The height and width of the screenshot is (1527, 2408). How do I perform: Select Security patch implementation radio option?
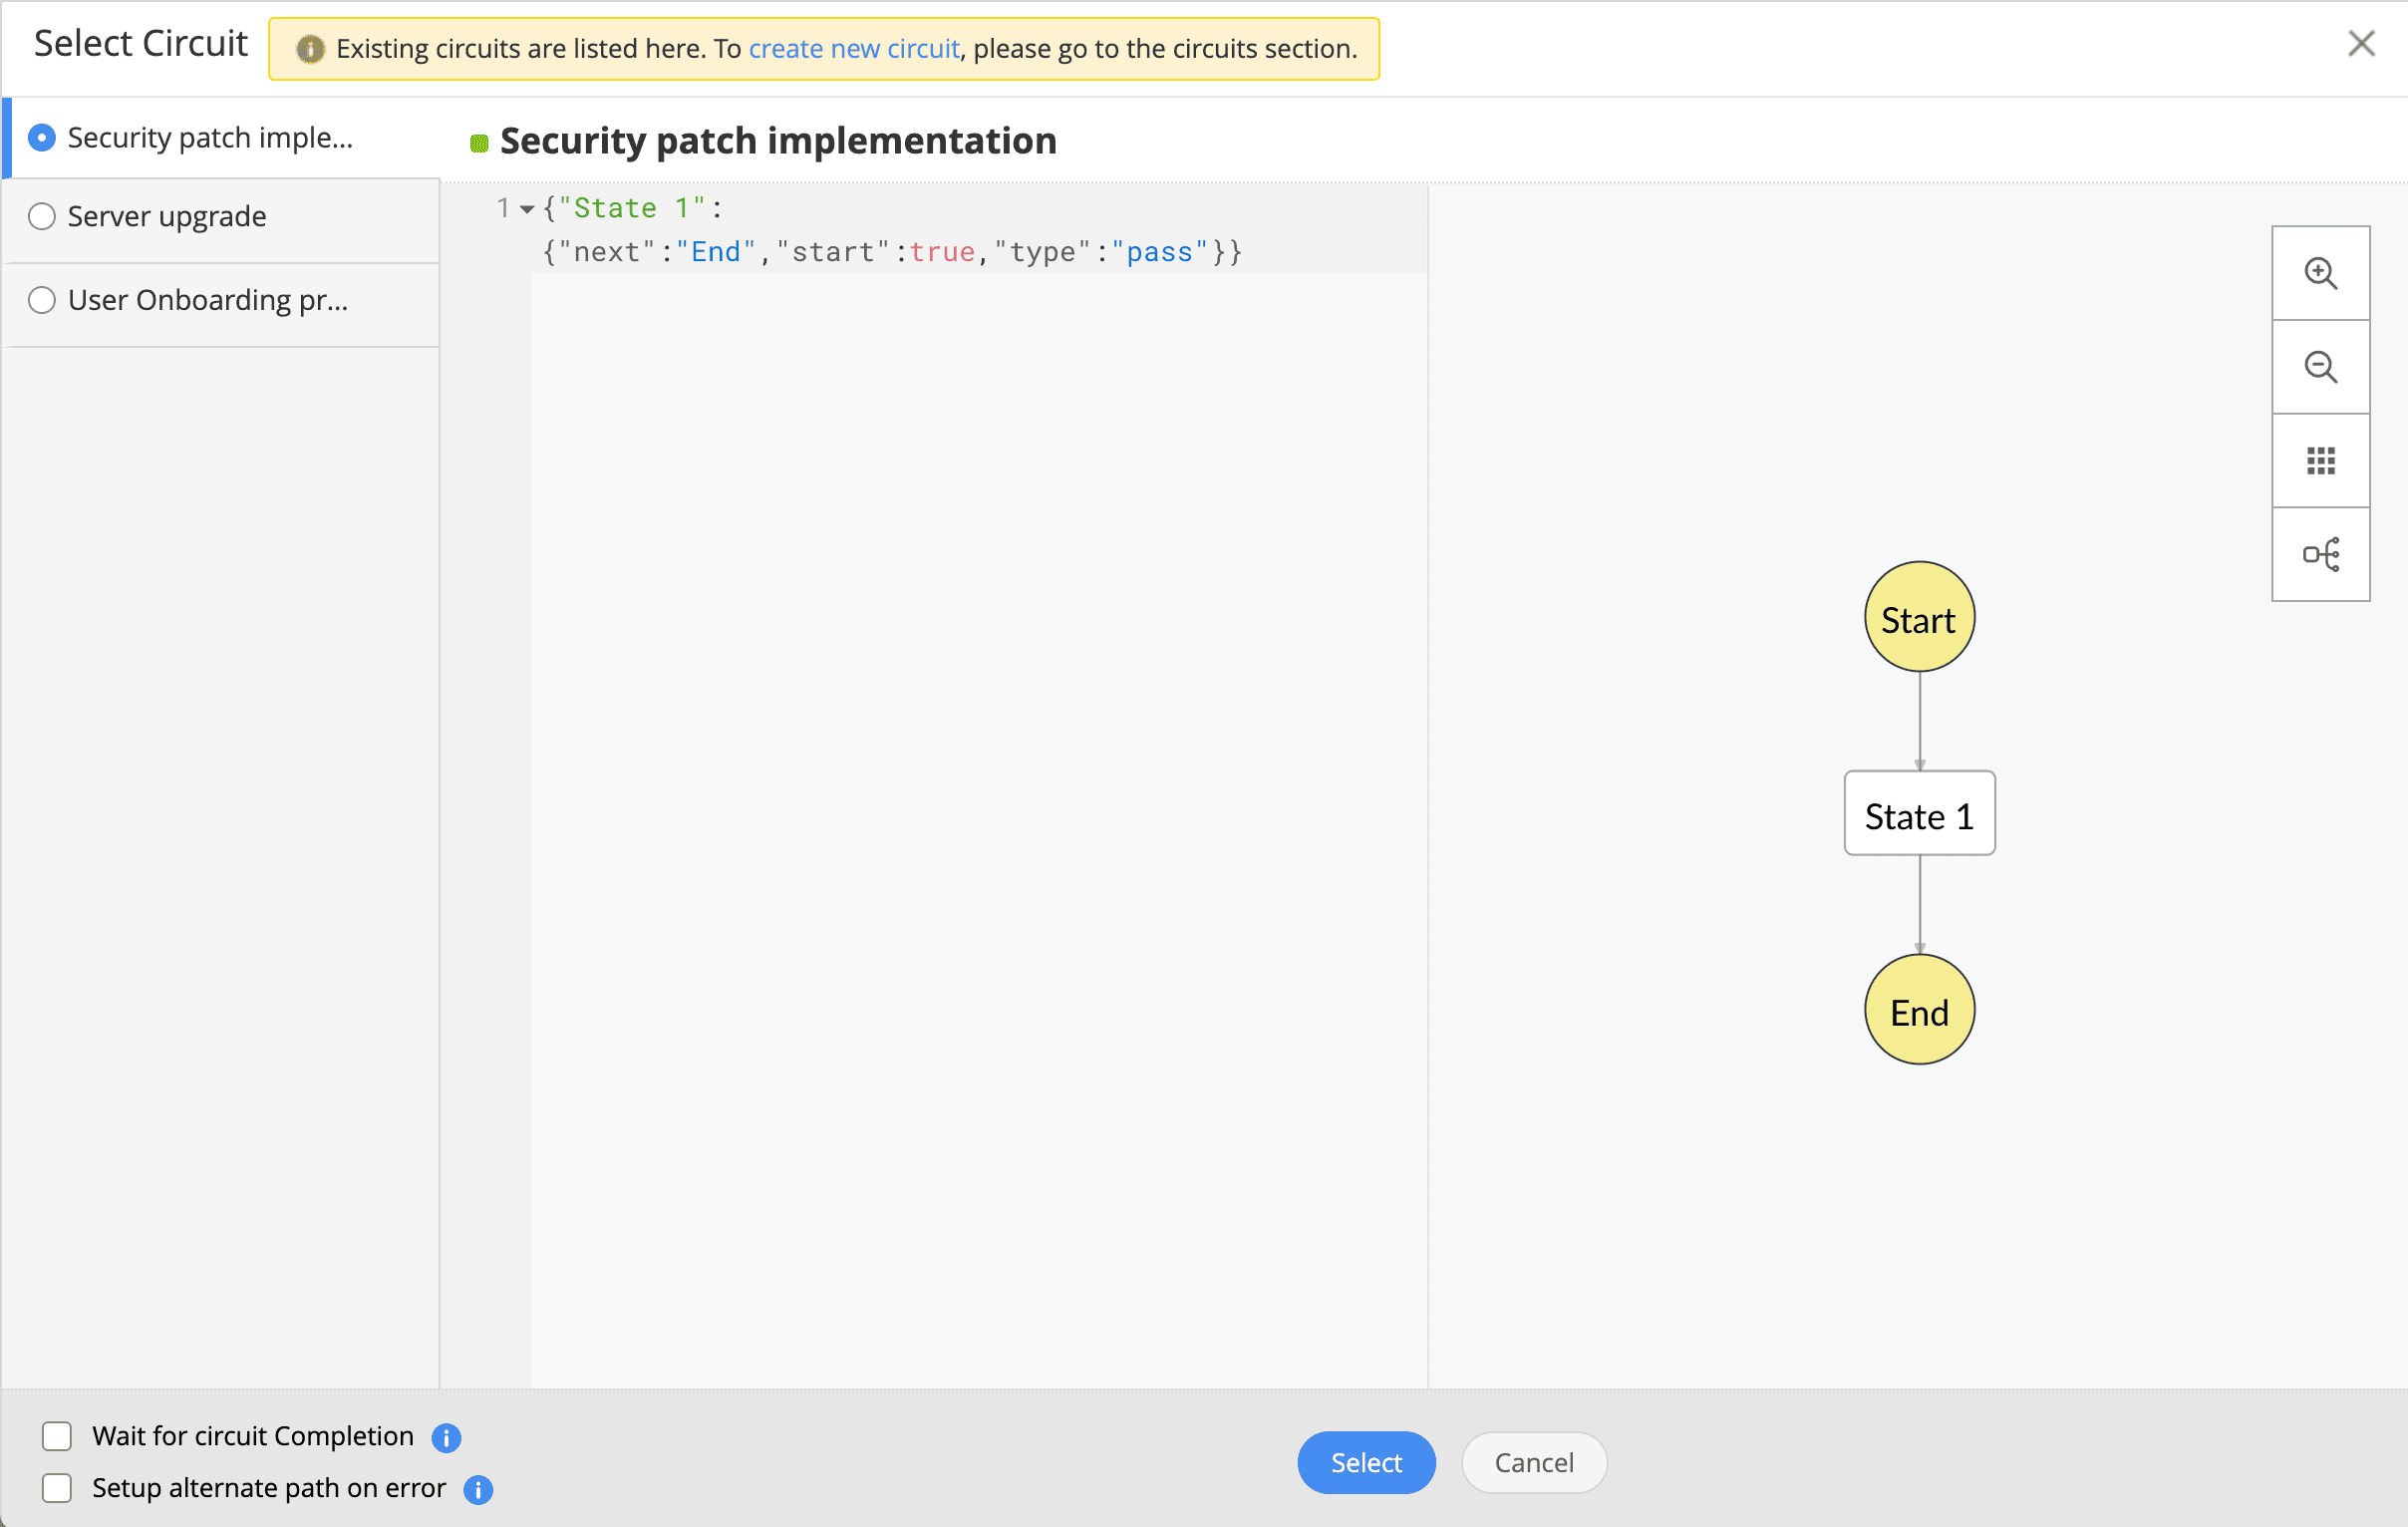42,137
